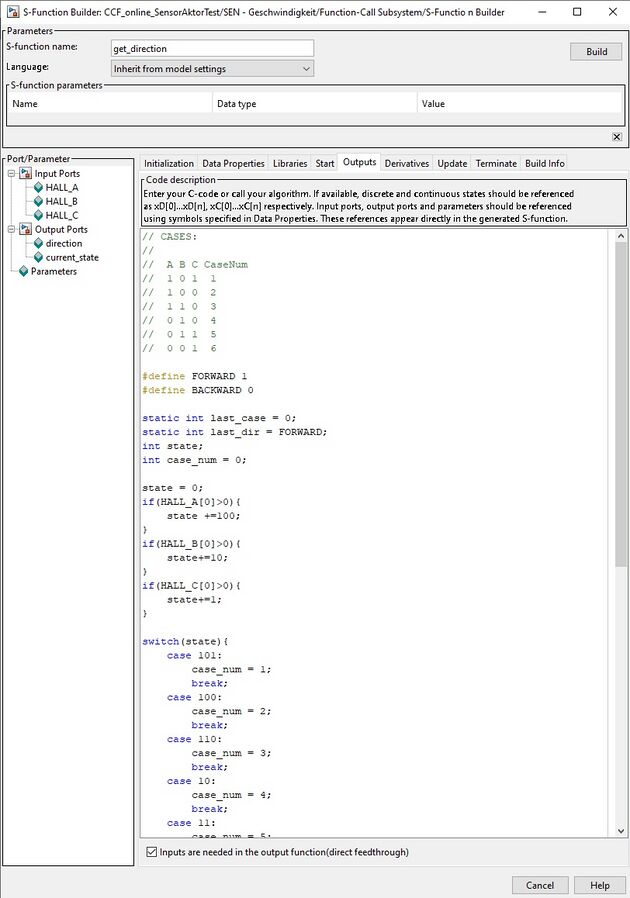The image size is (630, 898).
Task: Click the direction output port icon
Action: [38, 244]
